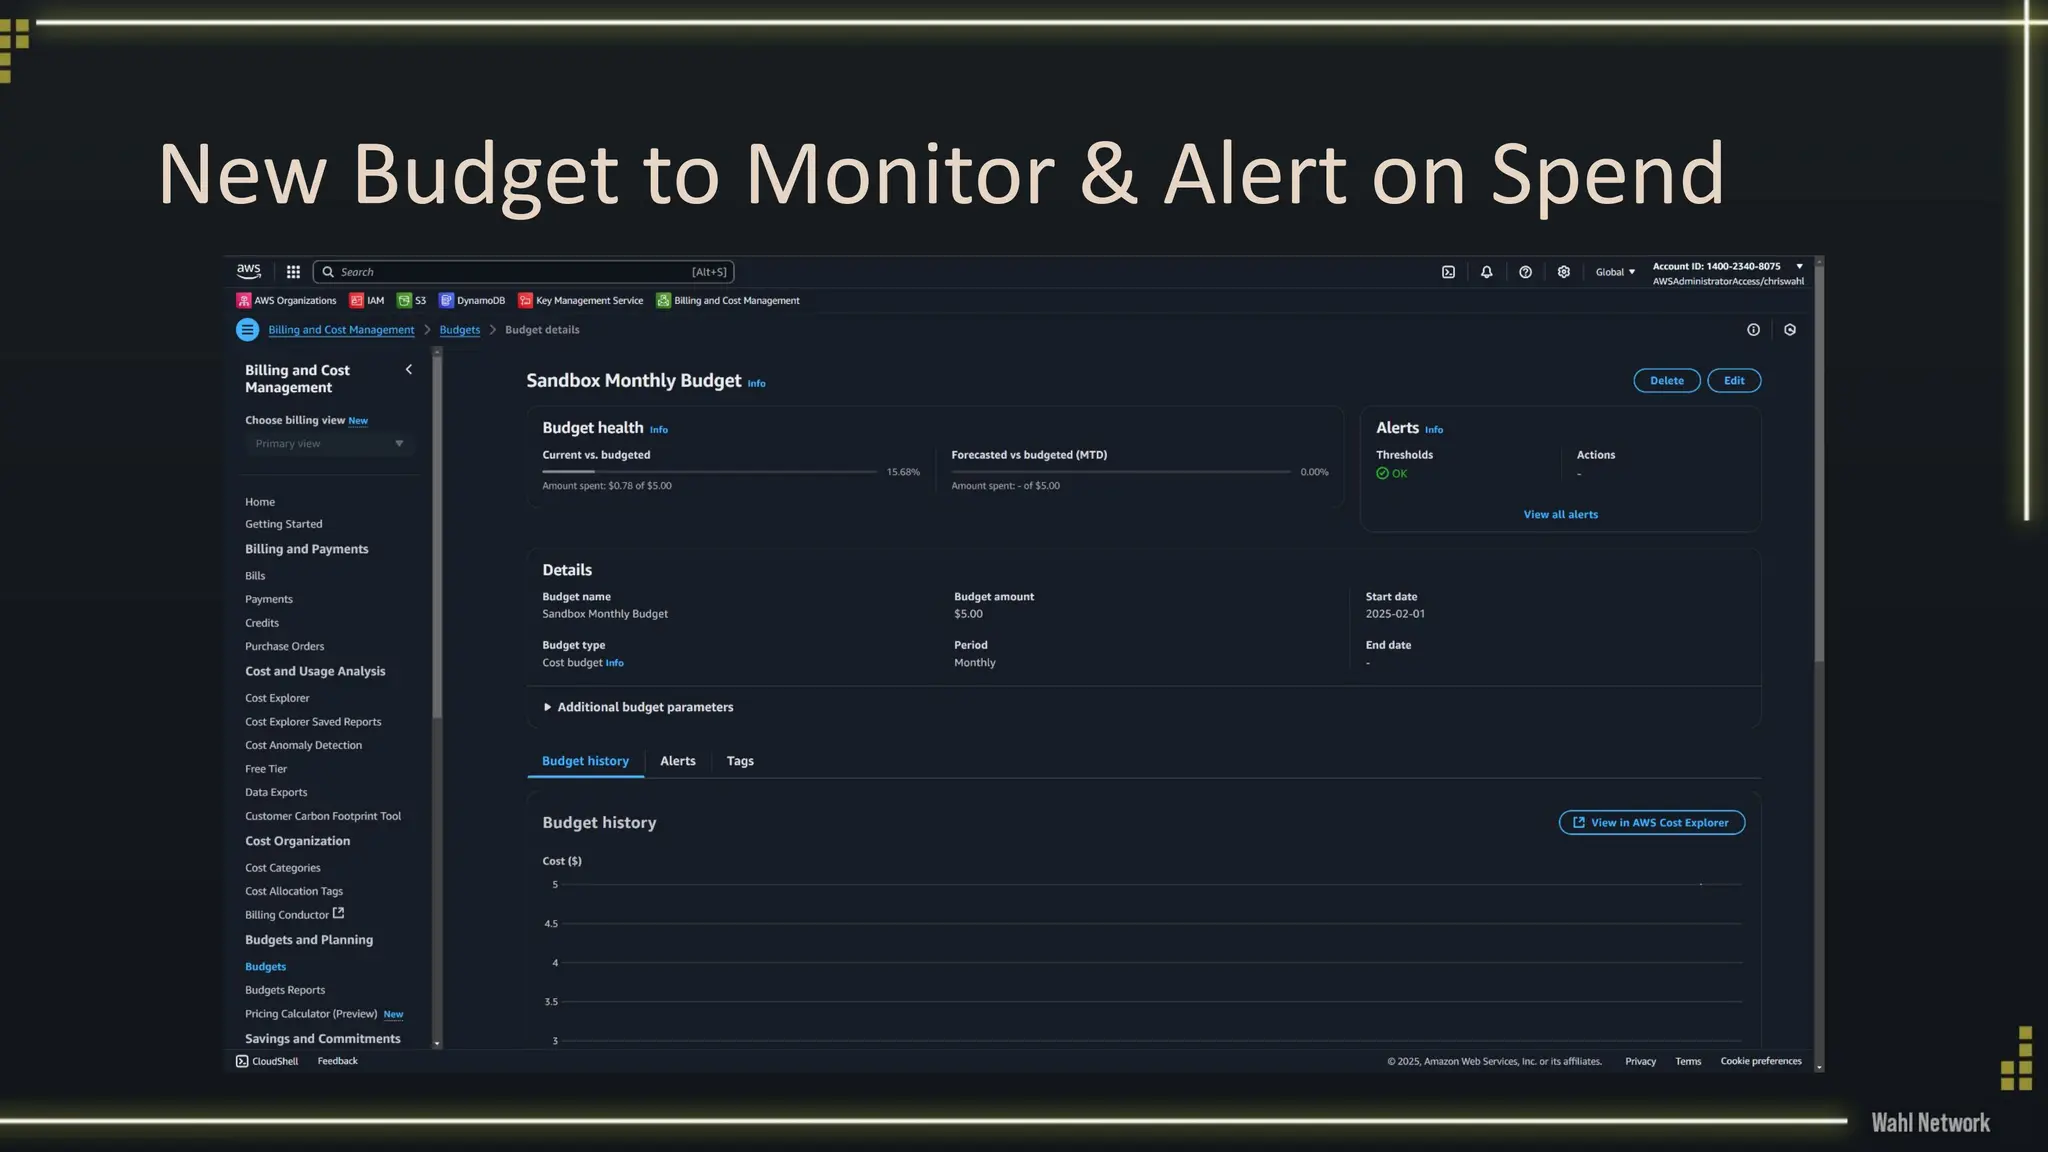Click the Budgets breadcrumb link
Viewport: 2048px width, 1152px height.
[460, 330]
